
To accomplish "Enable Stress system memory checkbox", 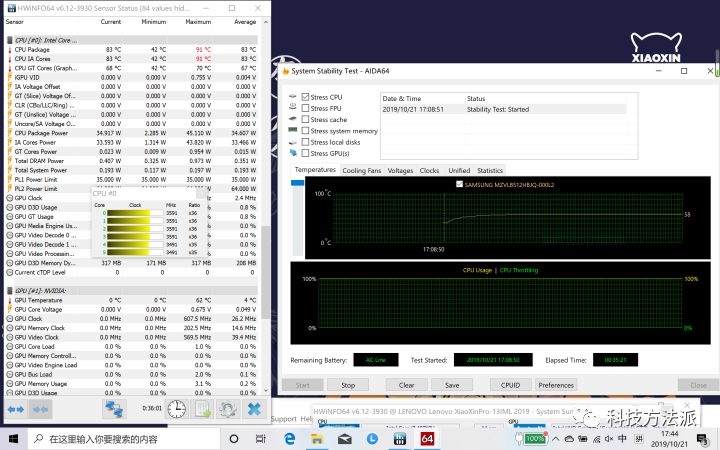I will click(305, 131).
